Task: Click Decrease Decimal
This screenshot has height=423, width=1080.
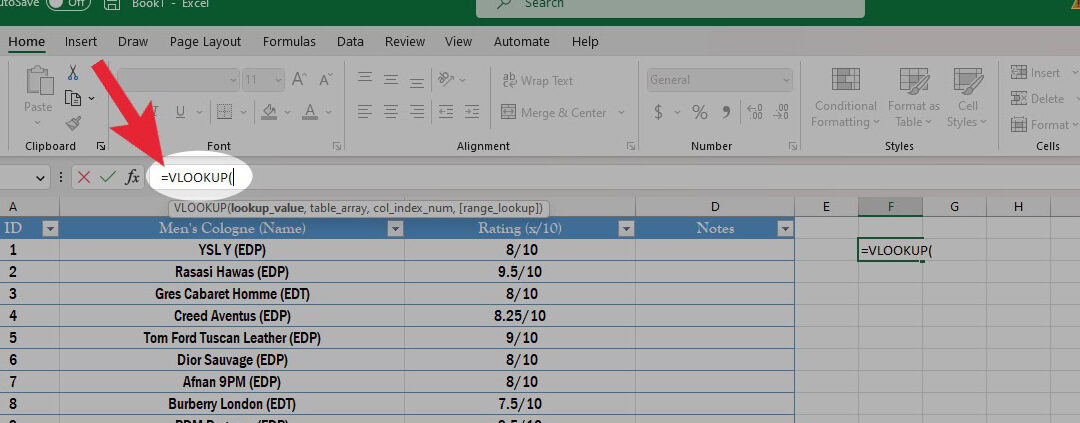Action: click(781, 112)
